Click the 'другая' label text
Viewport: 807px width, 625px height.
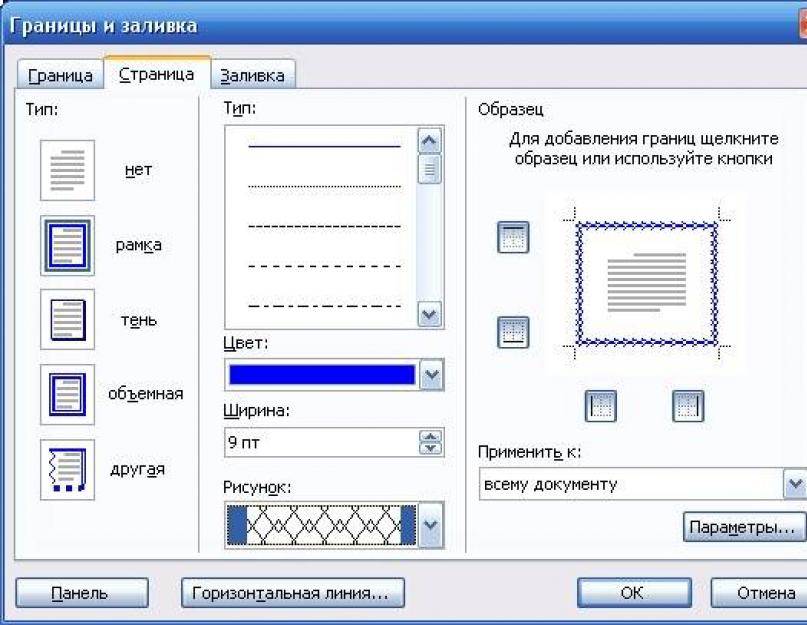click(137, 470)
